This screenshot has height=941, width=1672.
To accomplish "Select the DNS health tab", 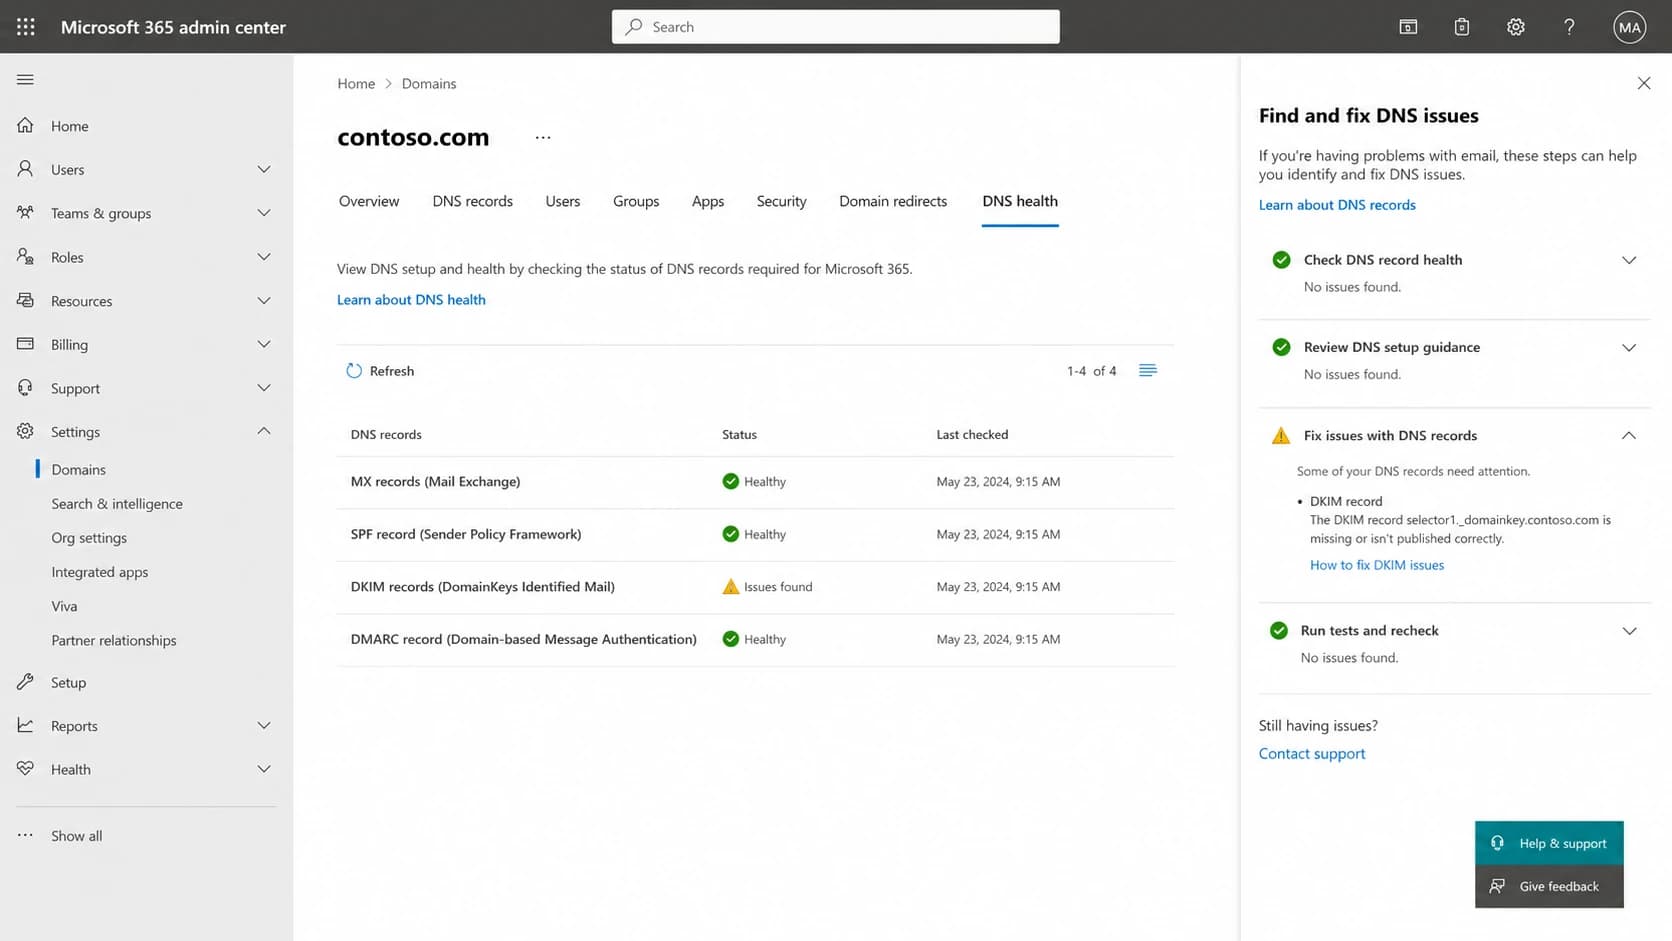I will (x=1020, y=201).
